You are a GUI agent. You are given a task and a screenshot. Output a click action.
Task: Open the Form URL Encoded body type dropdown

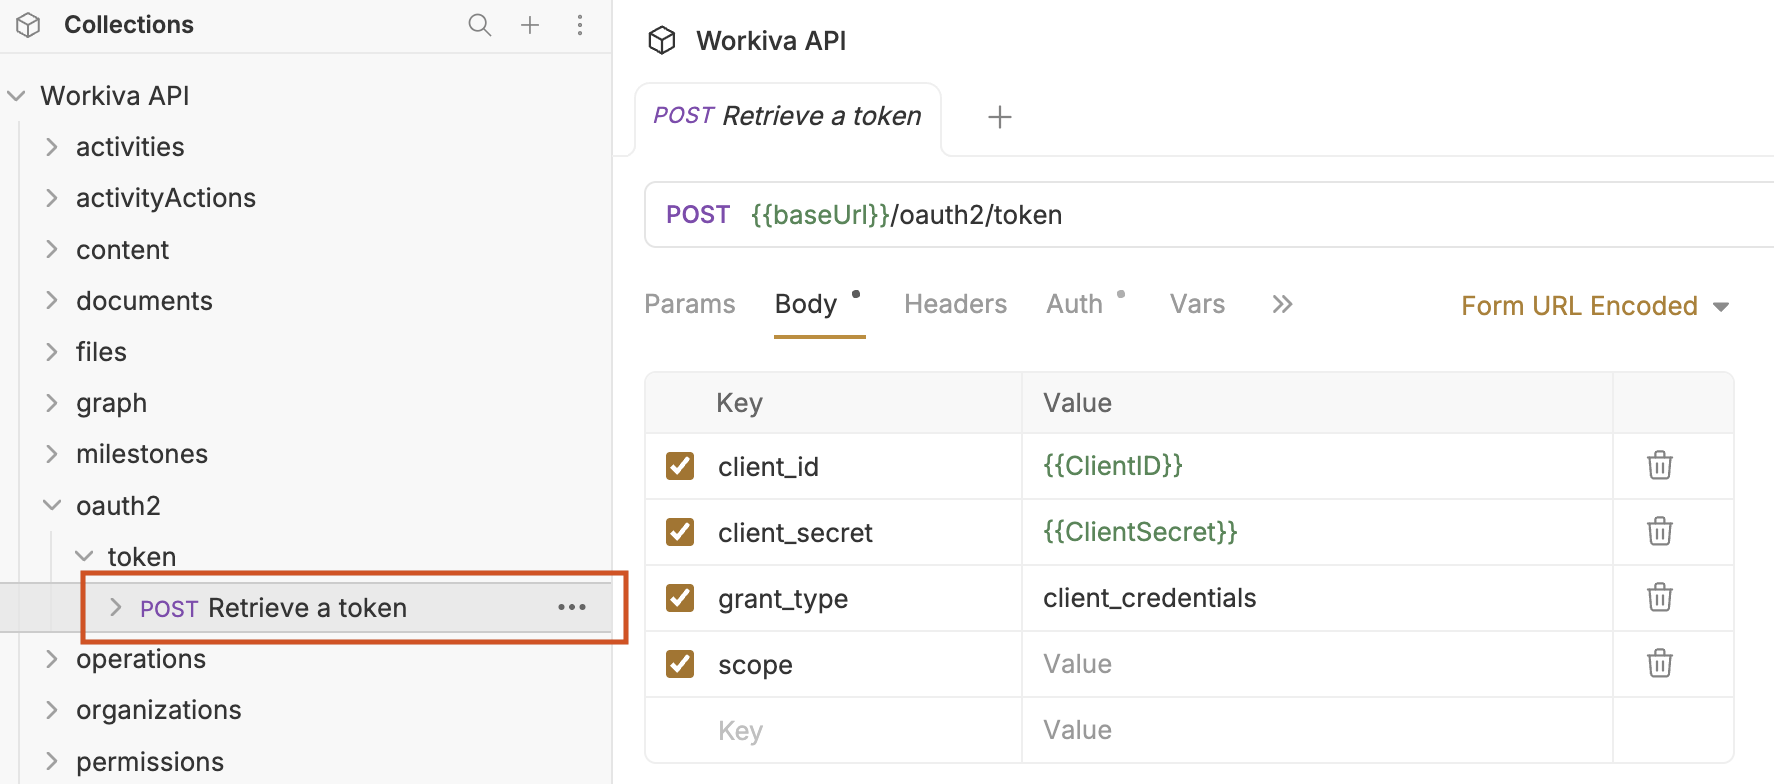pyautogui.click(x=1595, y=306)
